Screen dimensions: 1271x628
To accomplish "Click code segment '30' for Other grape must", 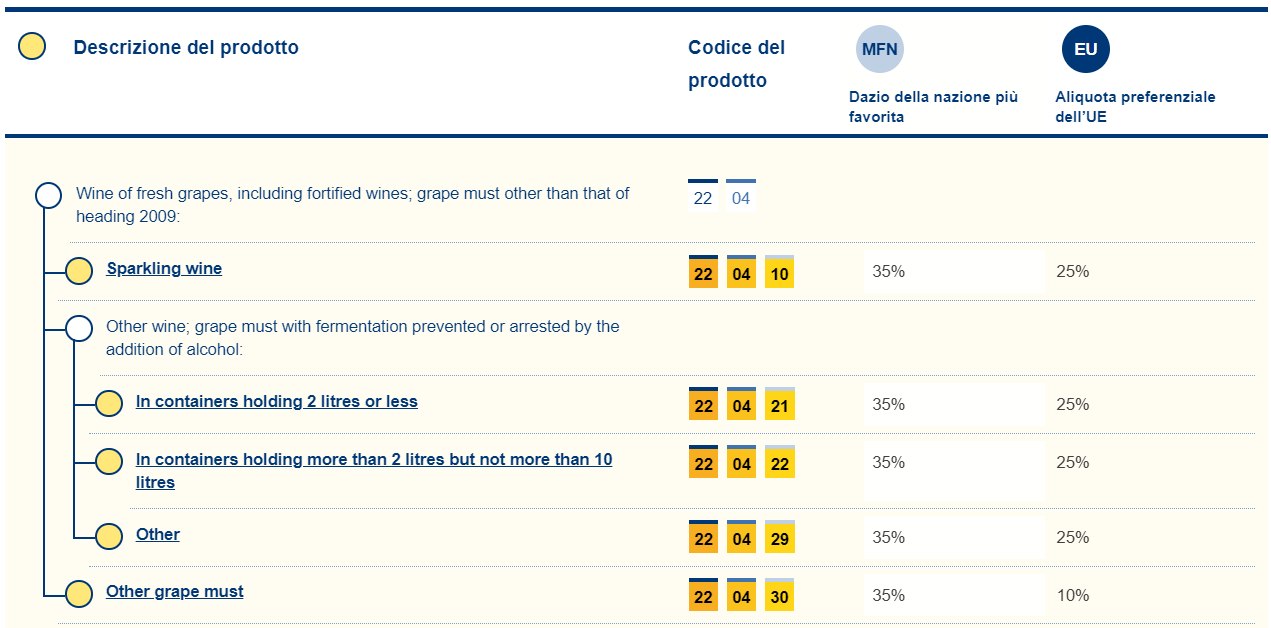I will coord(779,597).
